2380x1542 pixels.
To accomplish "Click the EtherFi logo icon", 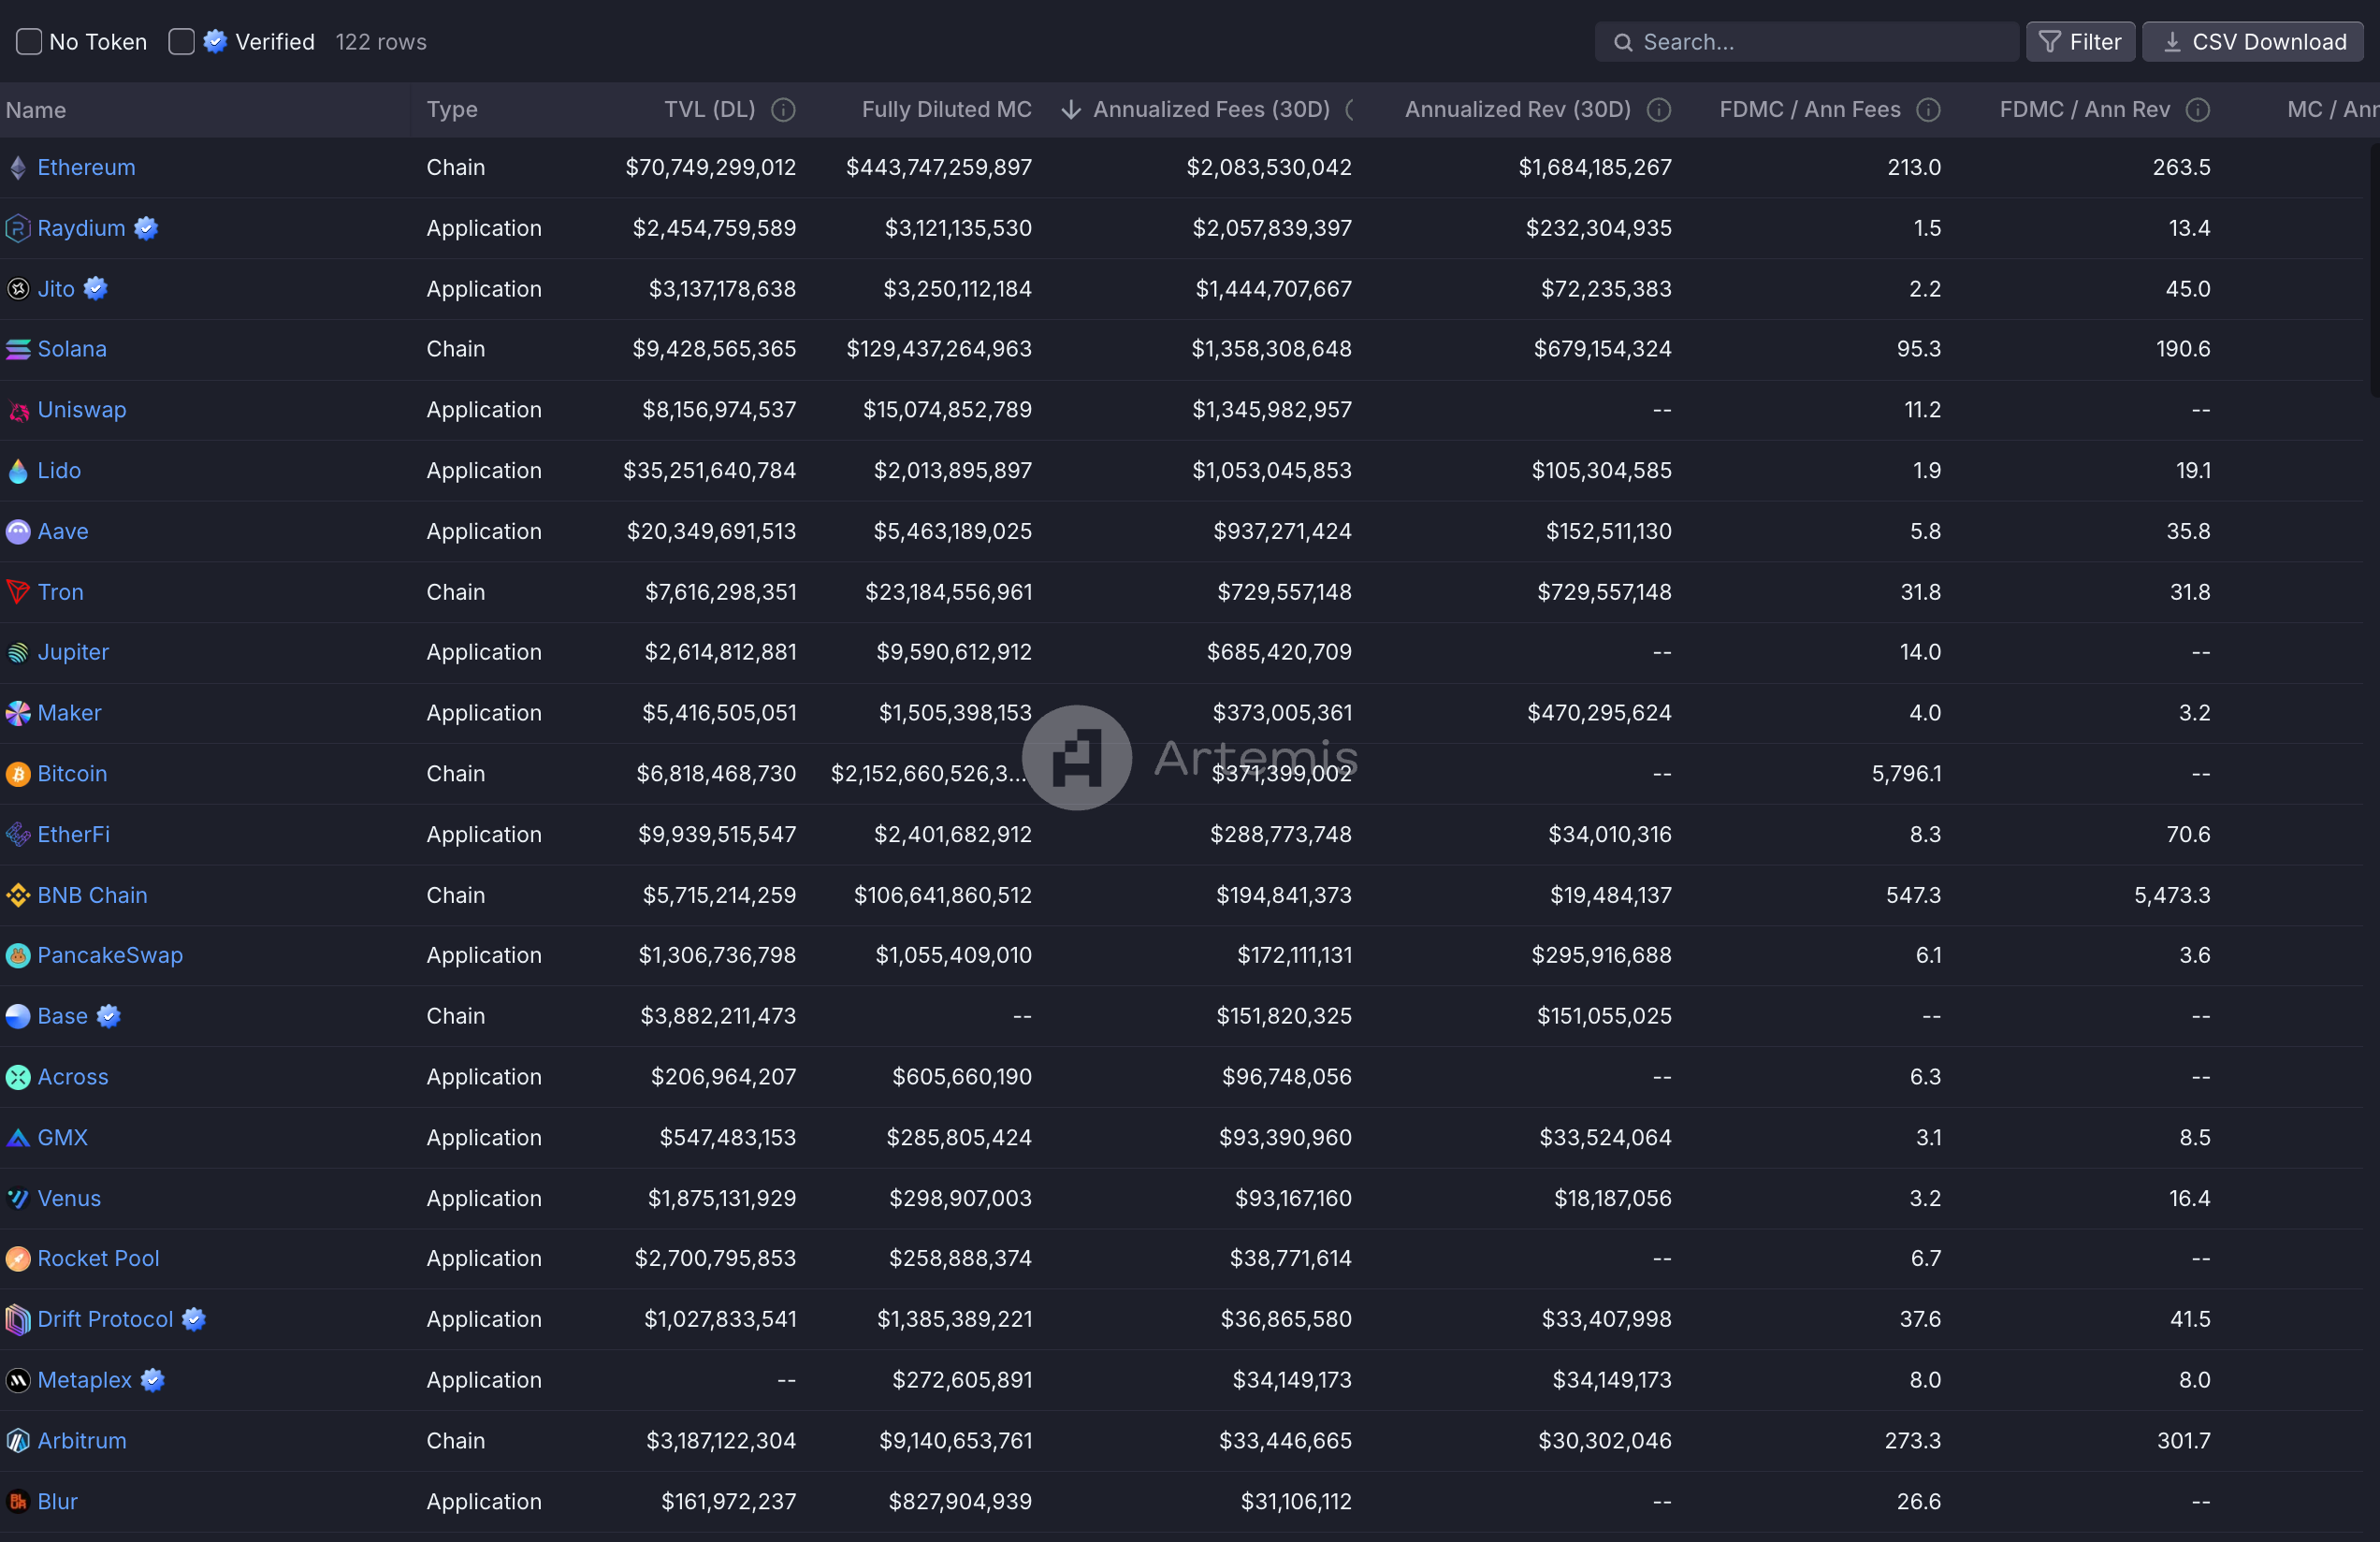I will (18, 835).
